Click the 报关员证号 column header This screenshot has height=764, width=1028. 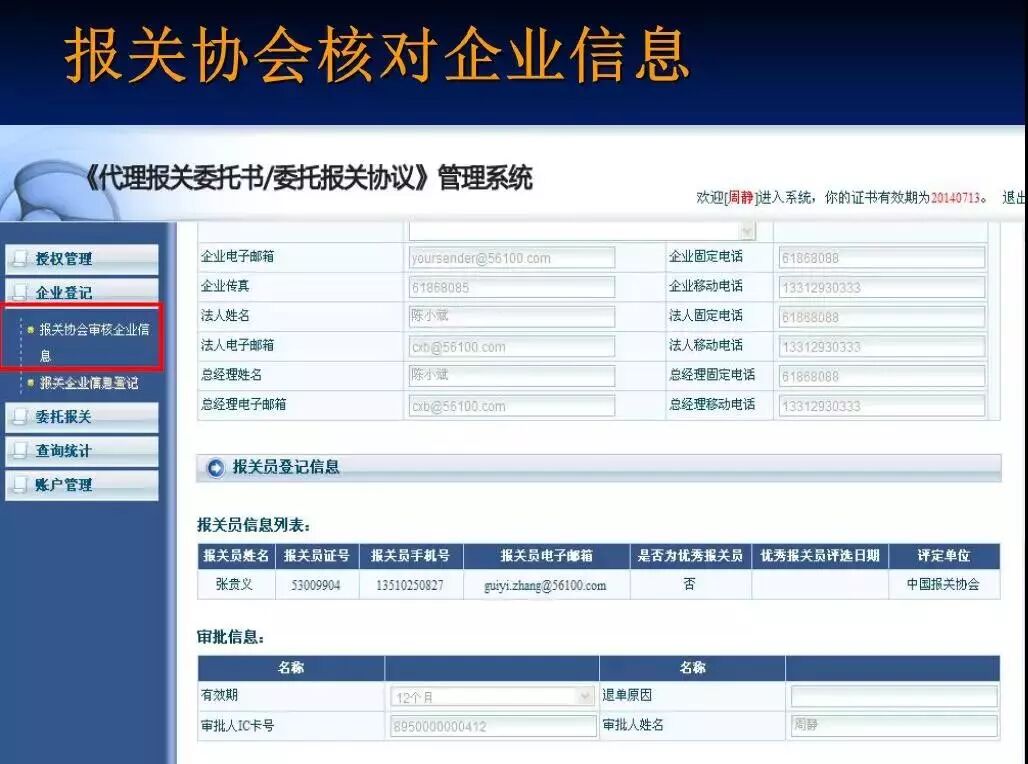tap(317, 555)
